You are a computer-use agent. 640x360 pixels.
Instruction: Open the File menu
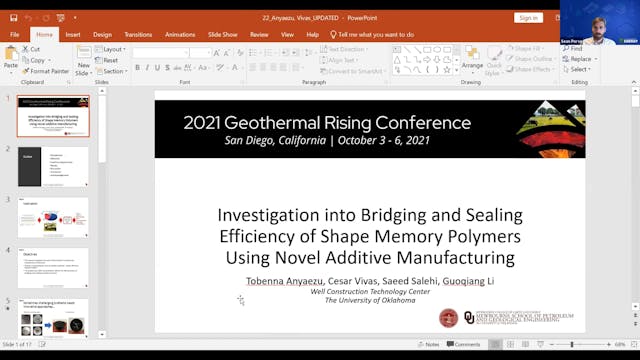(x=15, y=35)
